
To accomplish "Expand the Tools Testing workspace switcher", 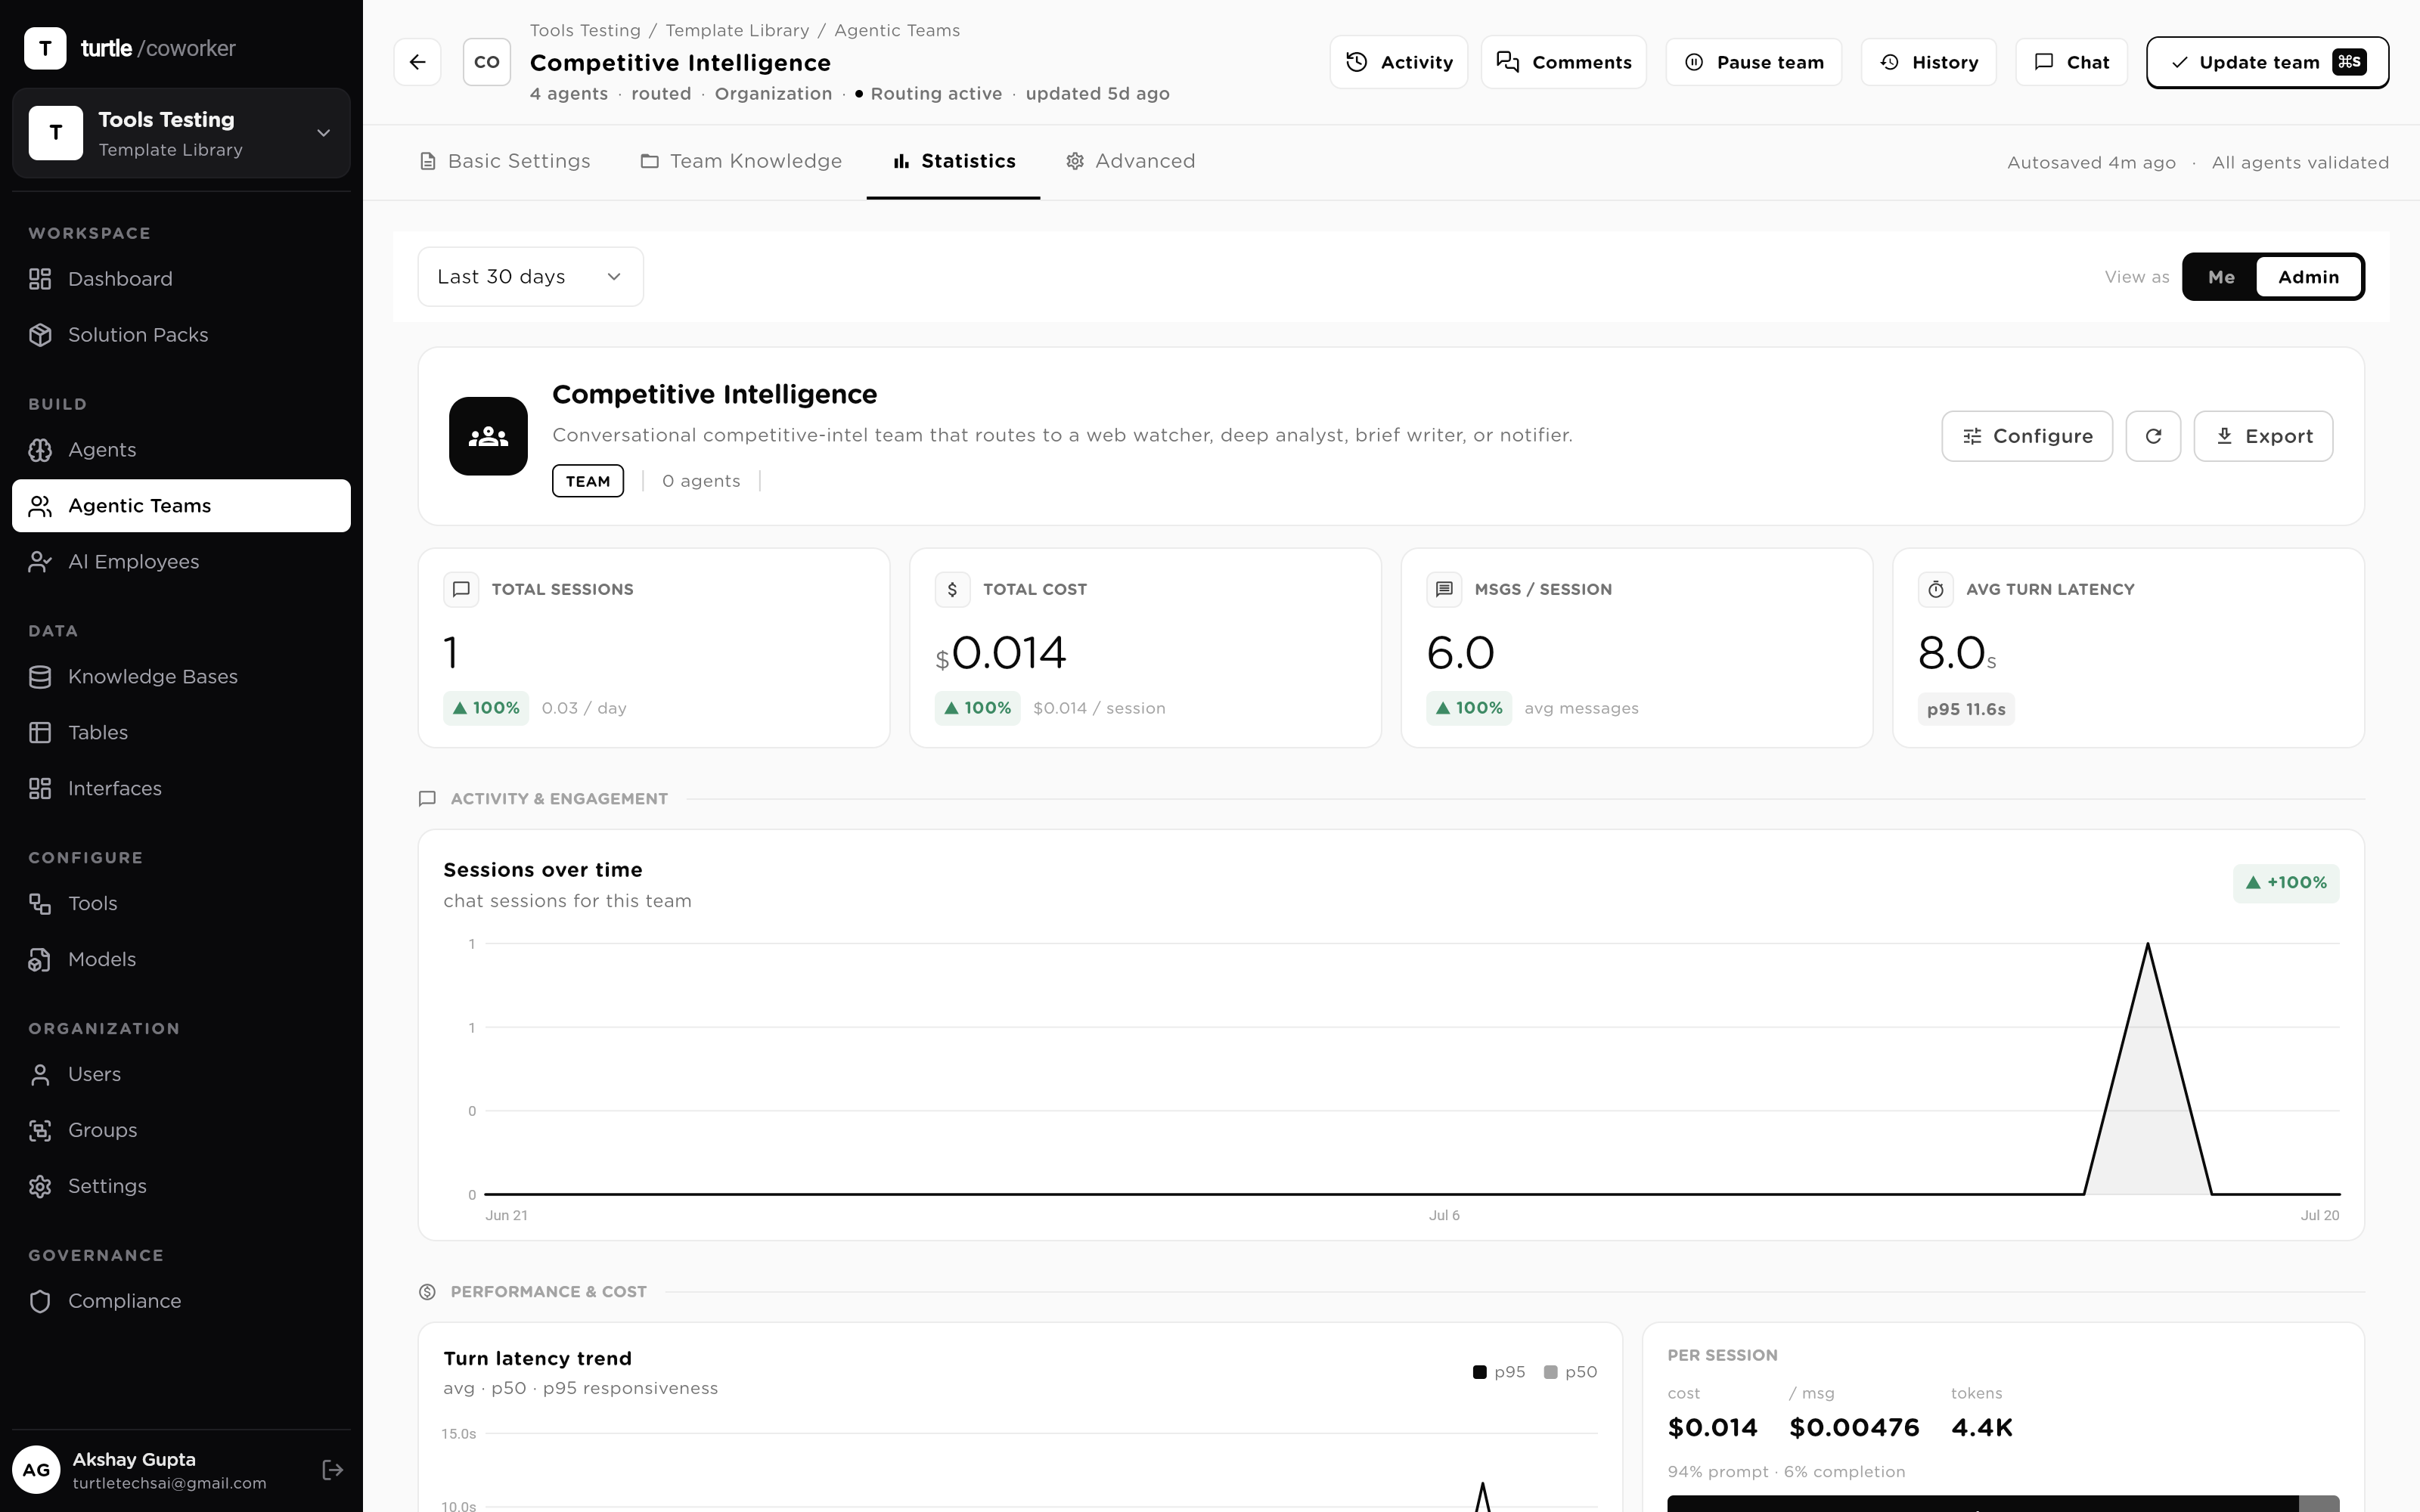I will coord(181,133).
